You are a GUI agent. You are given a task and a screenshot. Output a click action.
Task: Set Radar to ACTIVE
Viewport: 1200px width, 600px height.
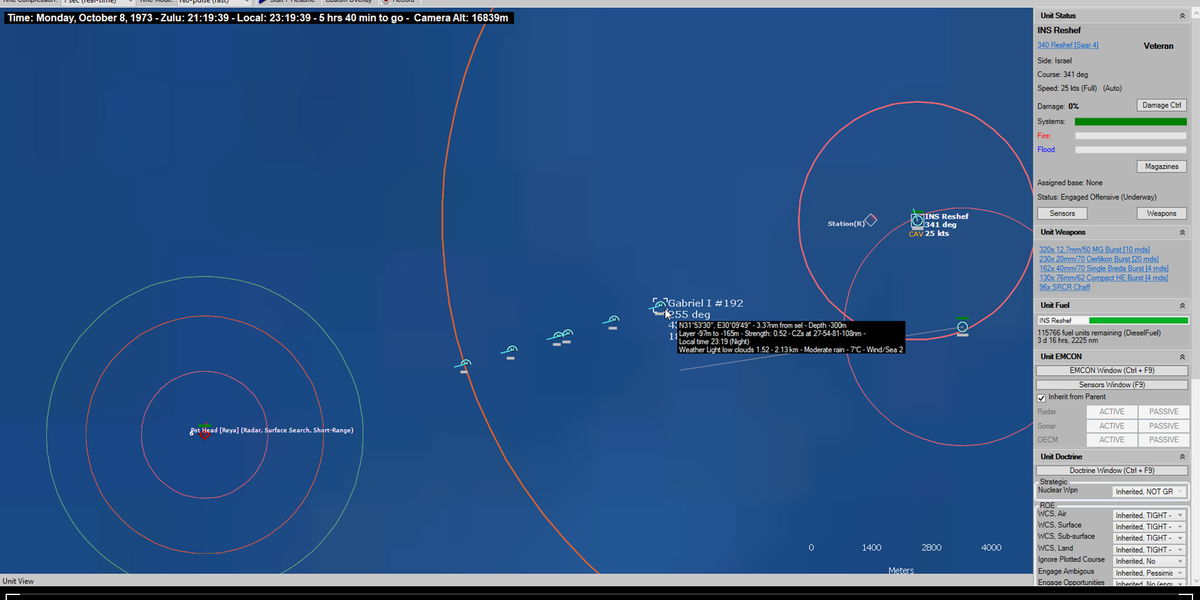click(1112, 412)
